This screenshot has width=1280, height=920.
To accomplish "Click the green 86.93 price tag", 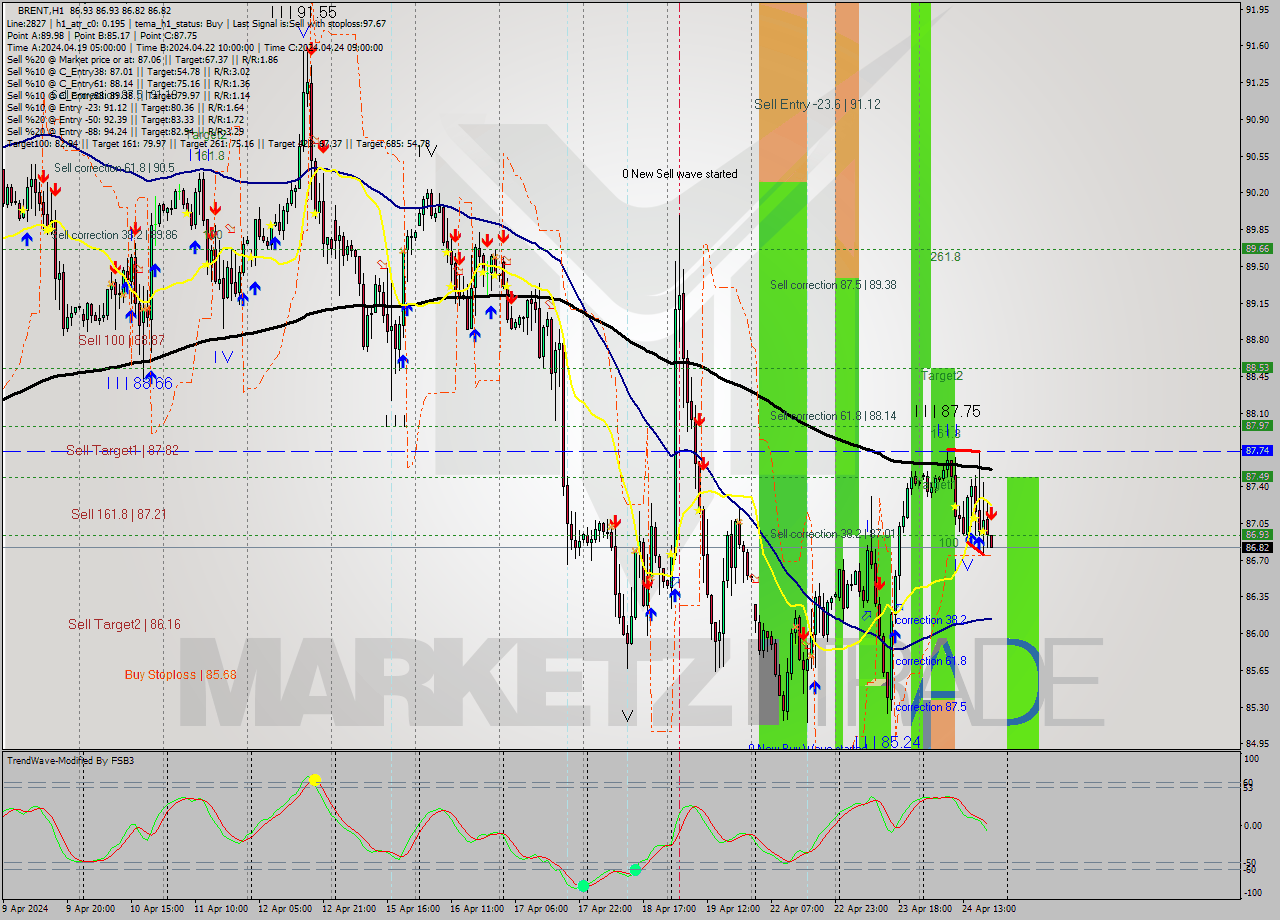I will tap(1257, 534).
